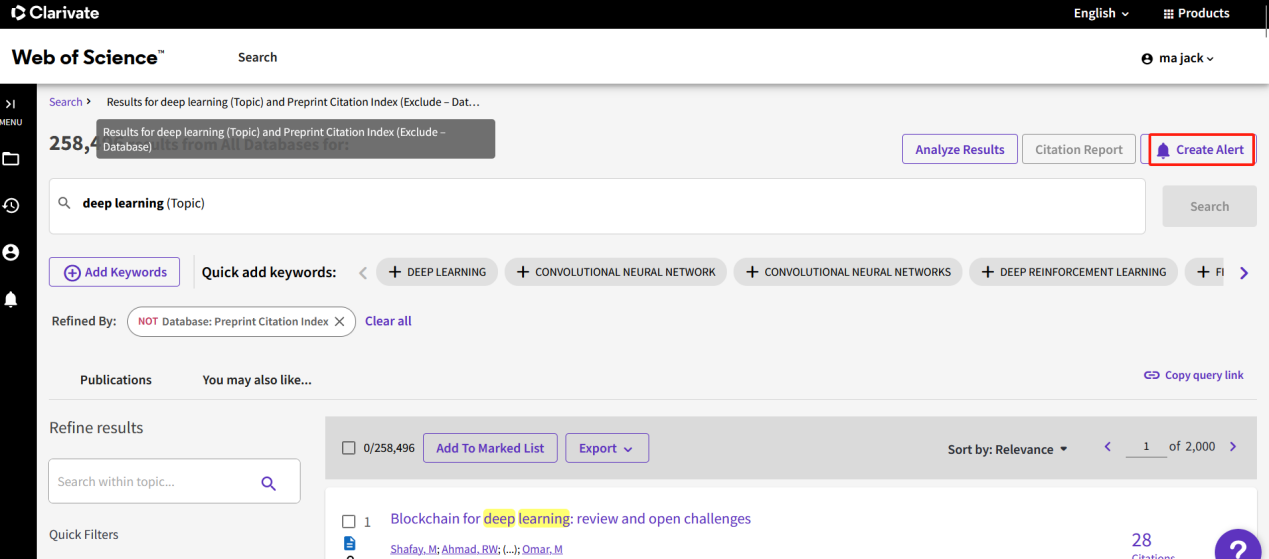The height and width of the screenshot is (559, 1269).
Task: Switch to the Publications tab
Action: (x=116, y=380)
